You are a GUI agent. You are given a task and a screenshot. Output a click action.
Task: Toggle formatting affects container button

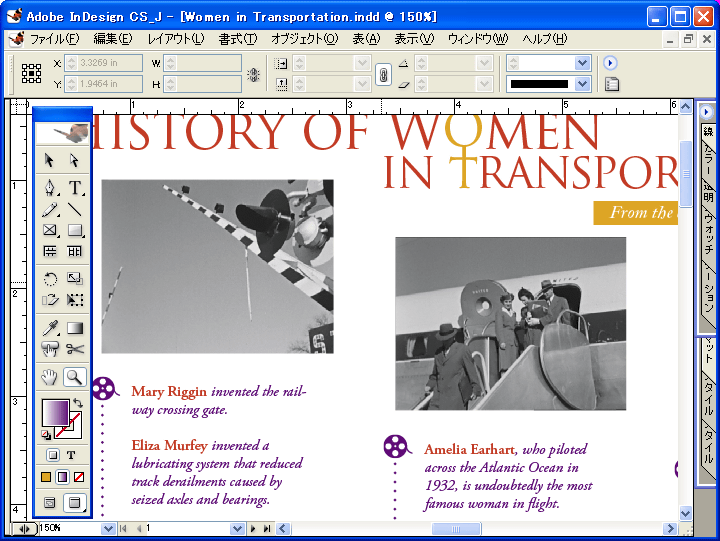(x=53, y=455)
